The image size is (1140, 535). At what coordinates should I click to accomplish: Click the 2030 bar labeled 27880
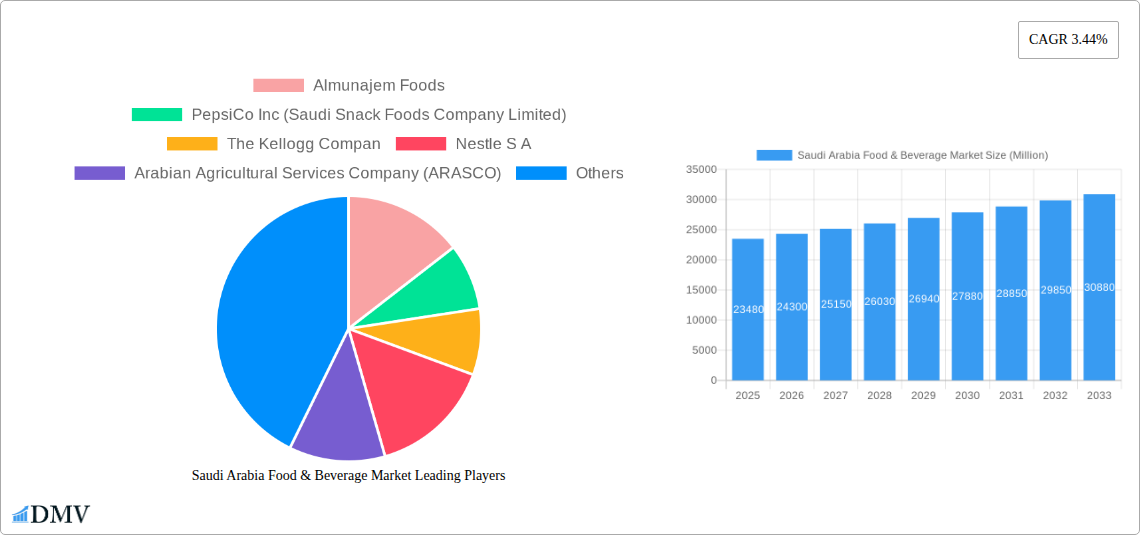pos(968,296)
